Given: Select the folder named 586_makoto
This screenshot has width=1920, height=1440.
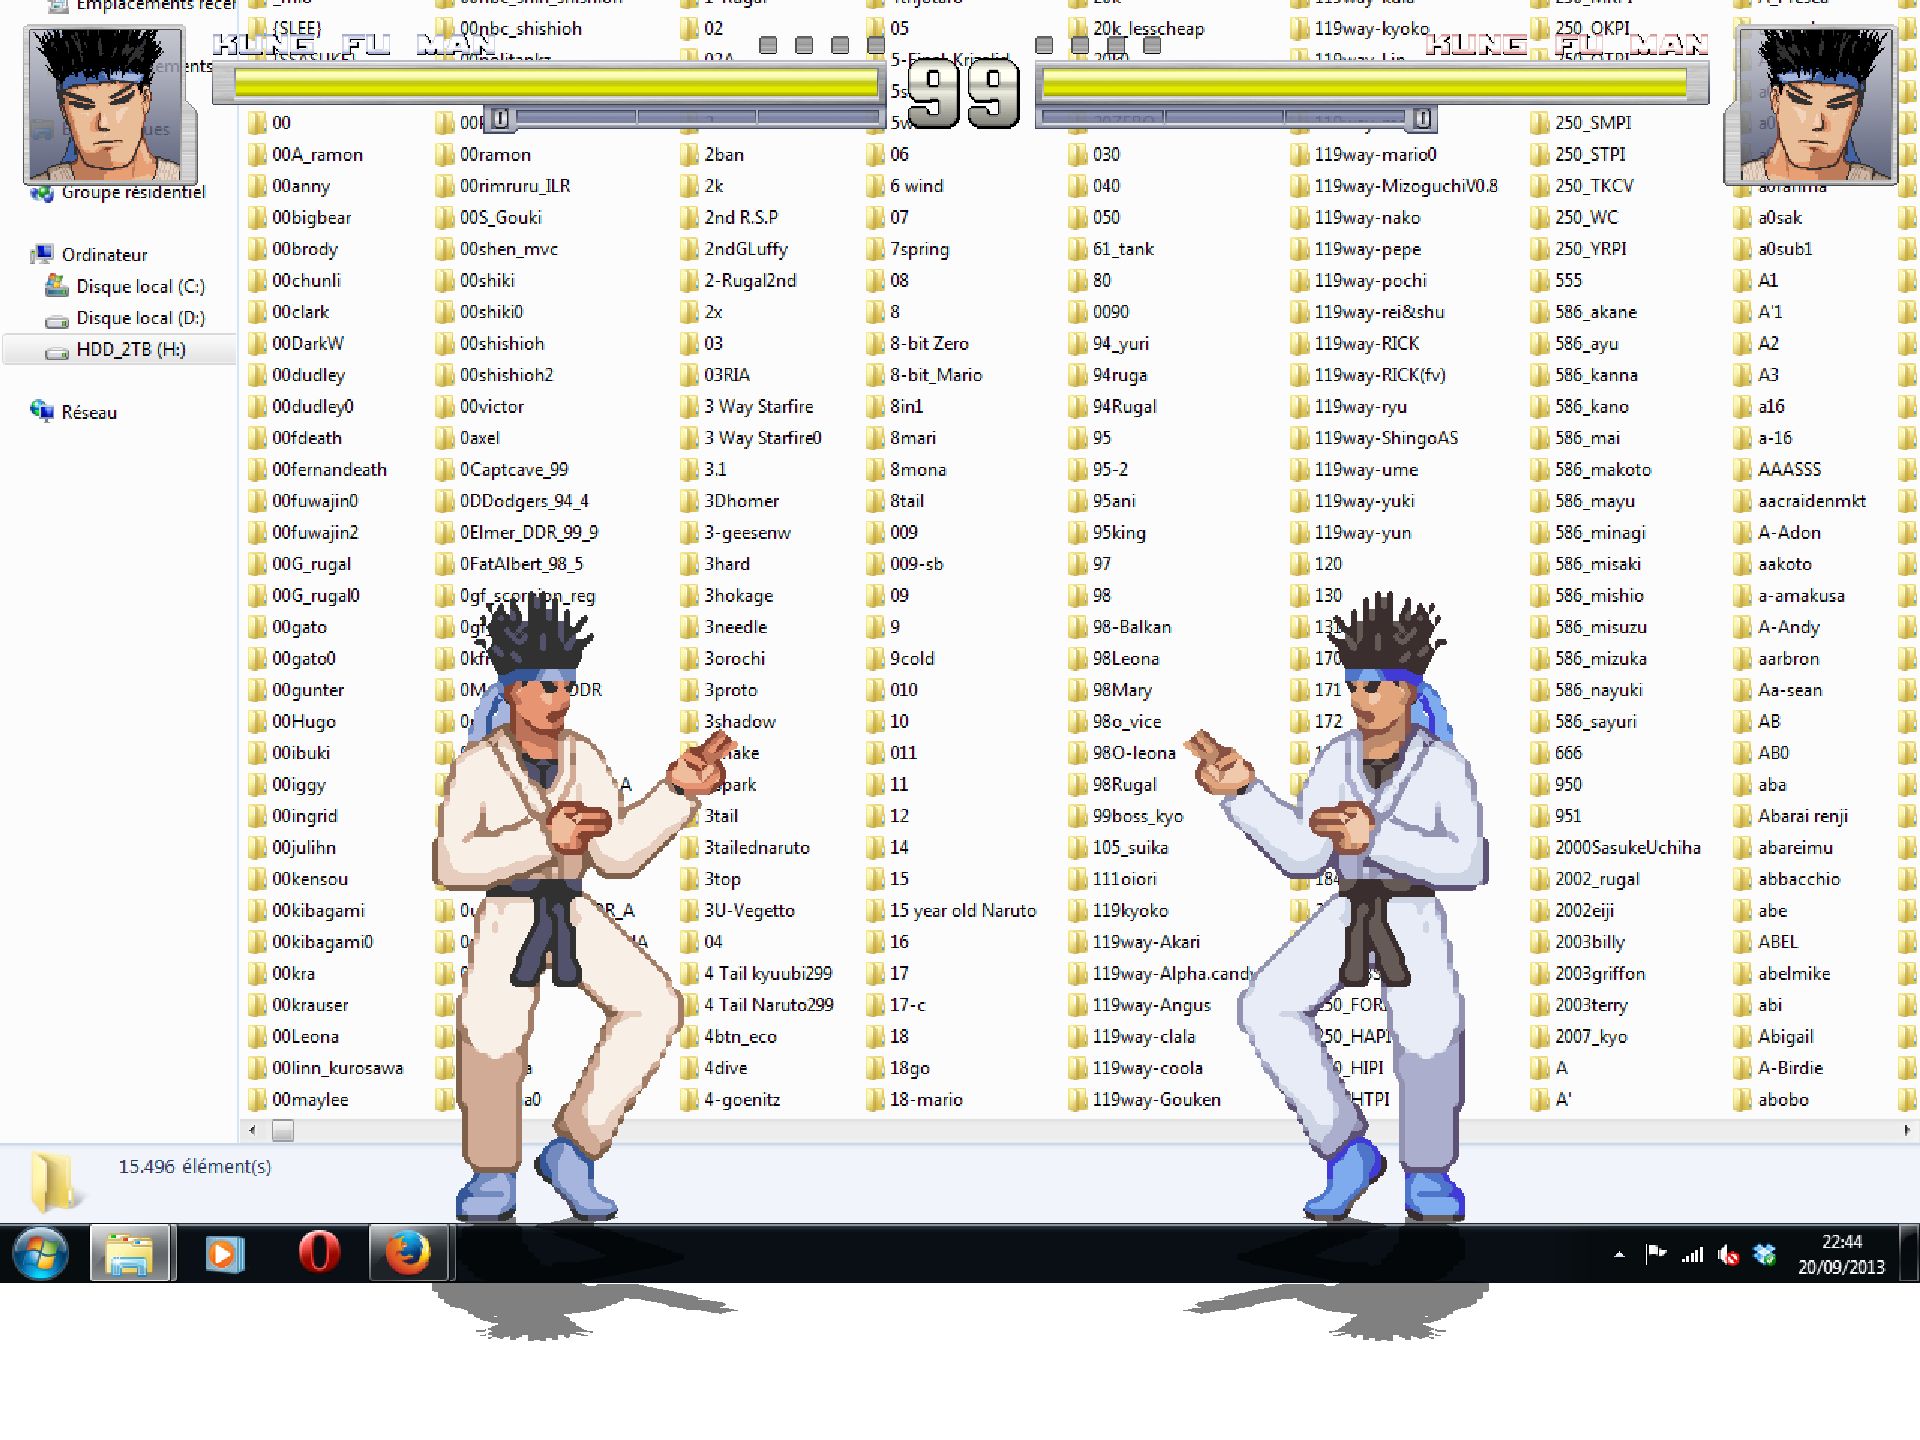Looking at the screenshot, I should point(1602,470).
